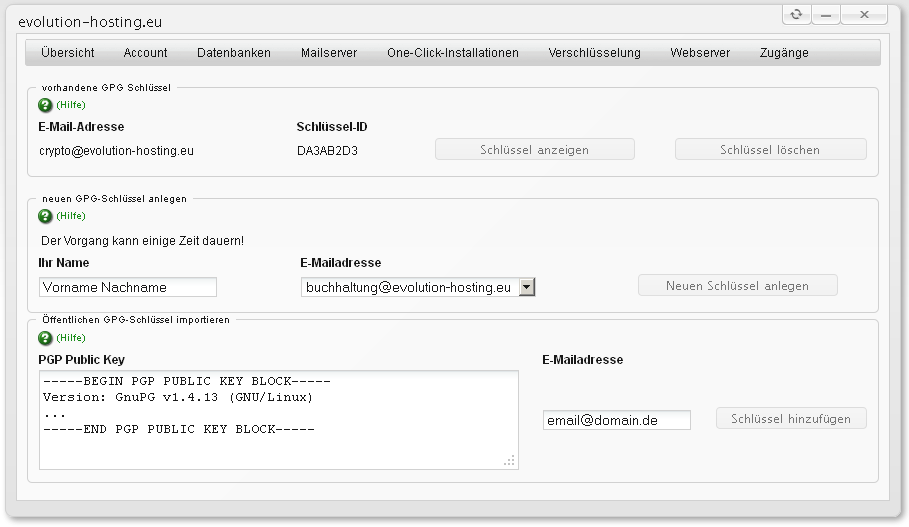Click Schlüssel löschen for crypto@evolution-hosting.eu
The height and width of the screenshot is (527, 909).
pyautogui.click(x=770, y=150)
